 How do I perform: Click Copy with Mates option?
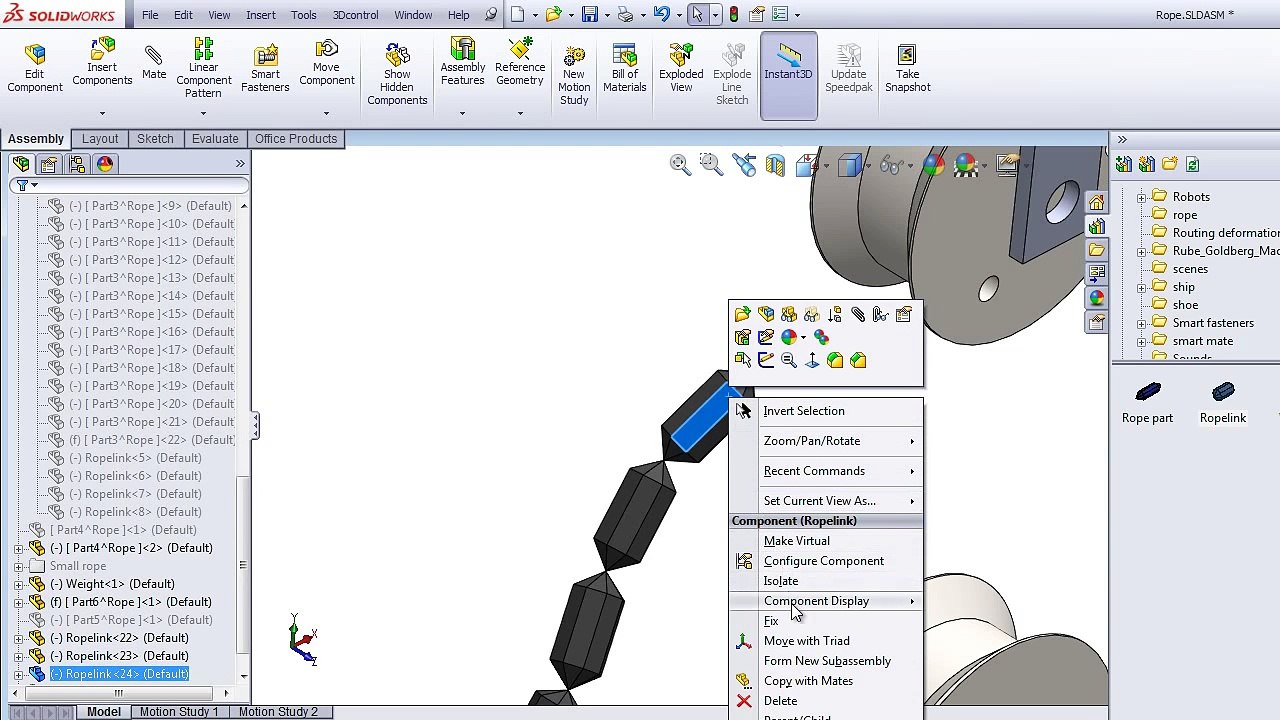(x=808, y=681)
